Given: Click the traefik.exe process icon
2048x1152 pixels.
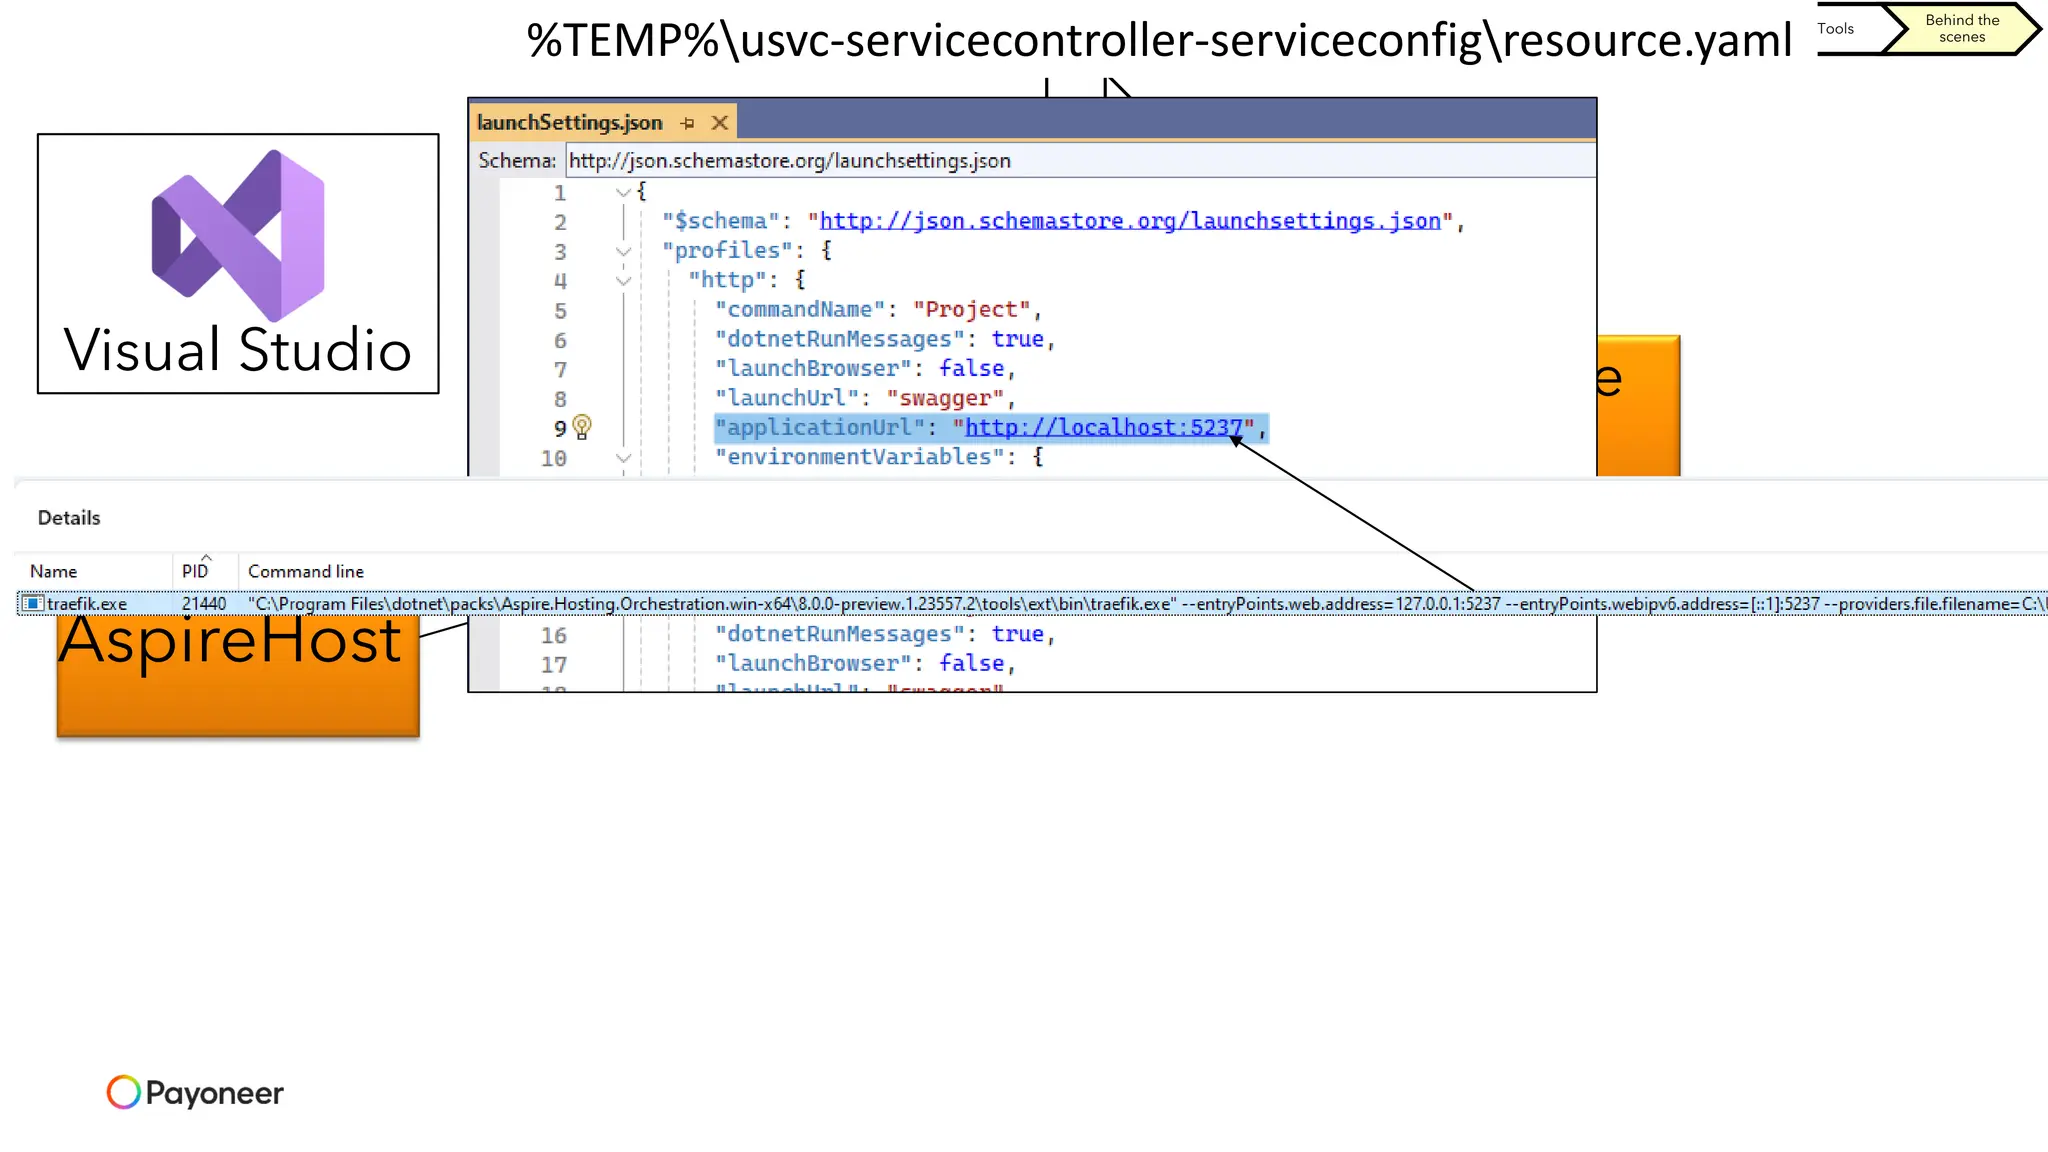Looking at the screenshot, I should (x=32, y=603).
